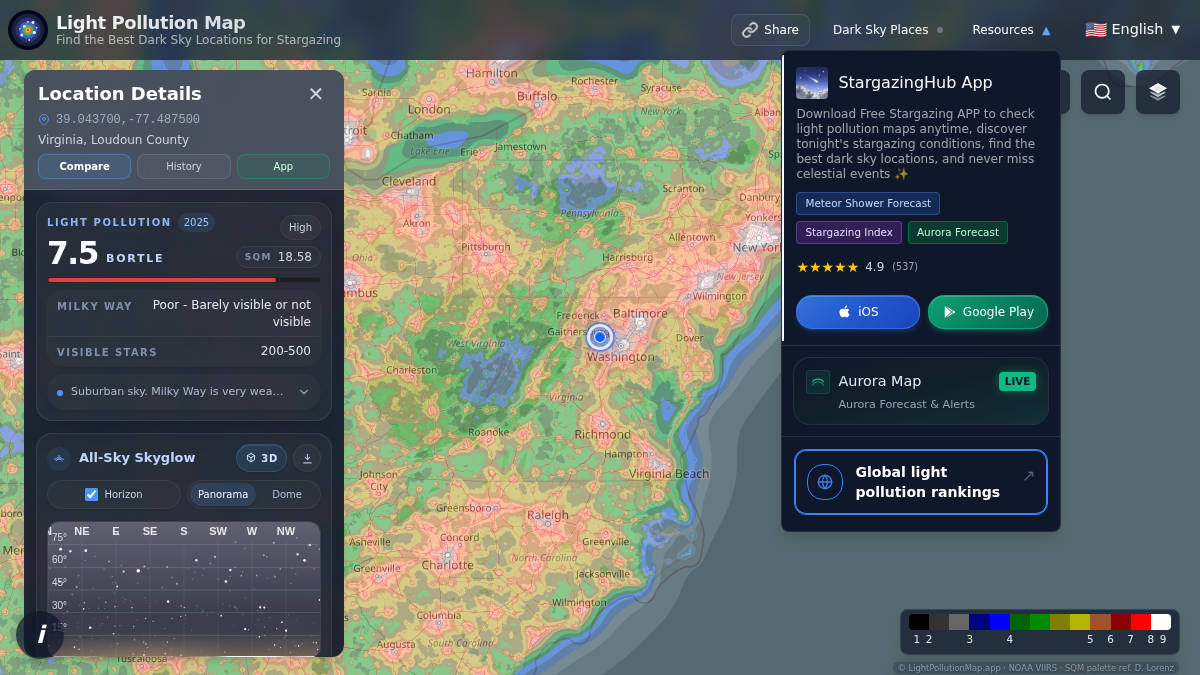Select the Panorama view option
The height and width of the screenshot is (675, 1200).
223,494
